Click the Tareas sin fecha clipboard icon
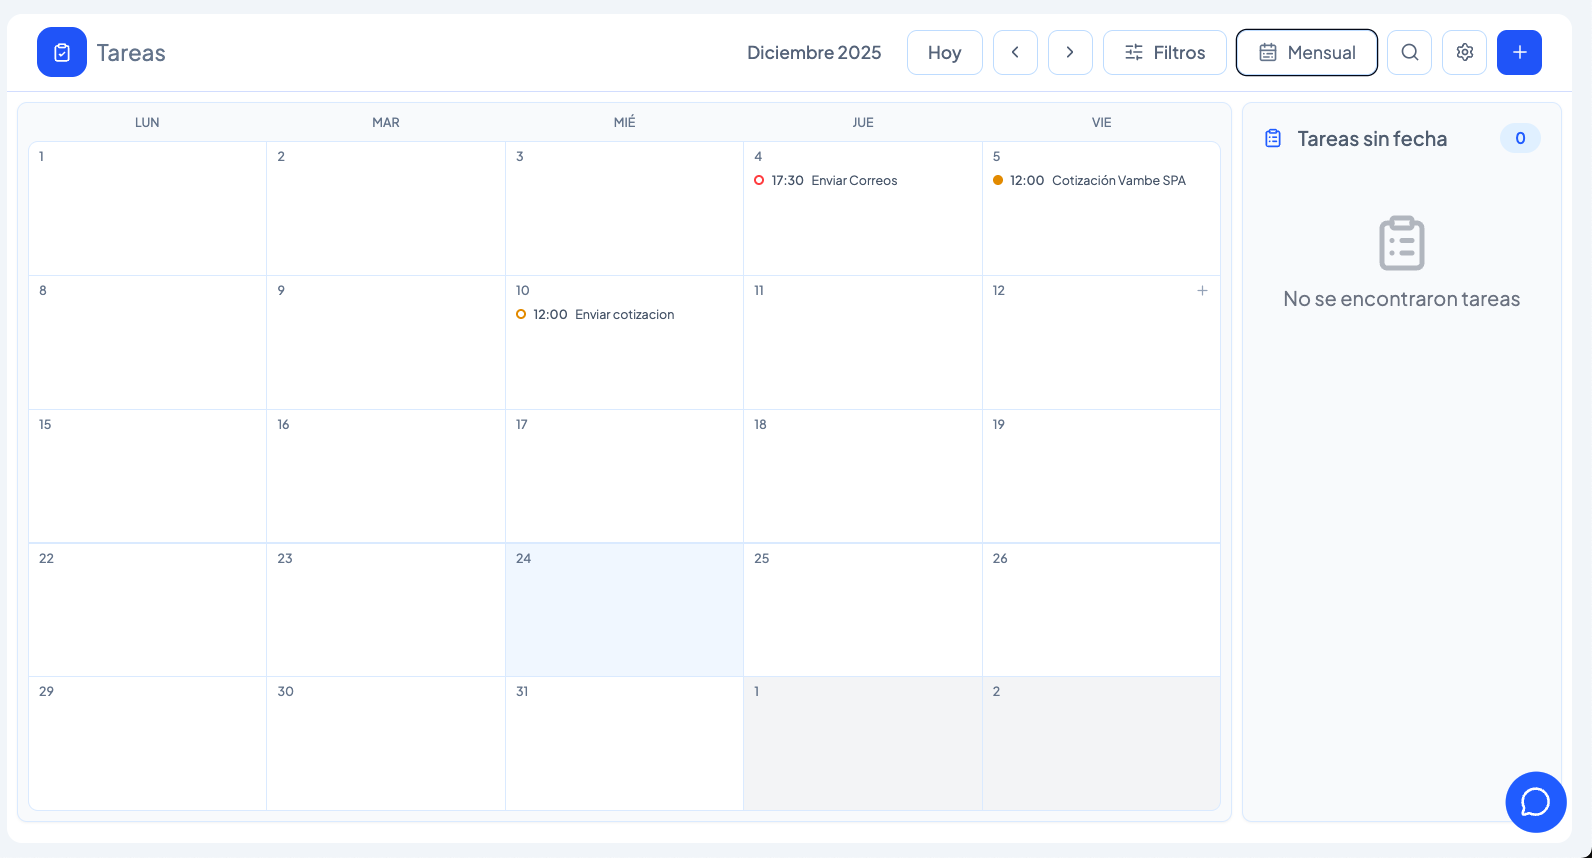The height and width of the screenshot is (858, 1592). 1273,139
